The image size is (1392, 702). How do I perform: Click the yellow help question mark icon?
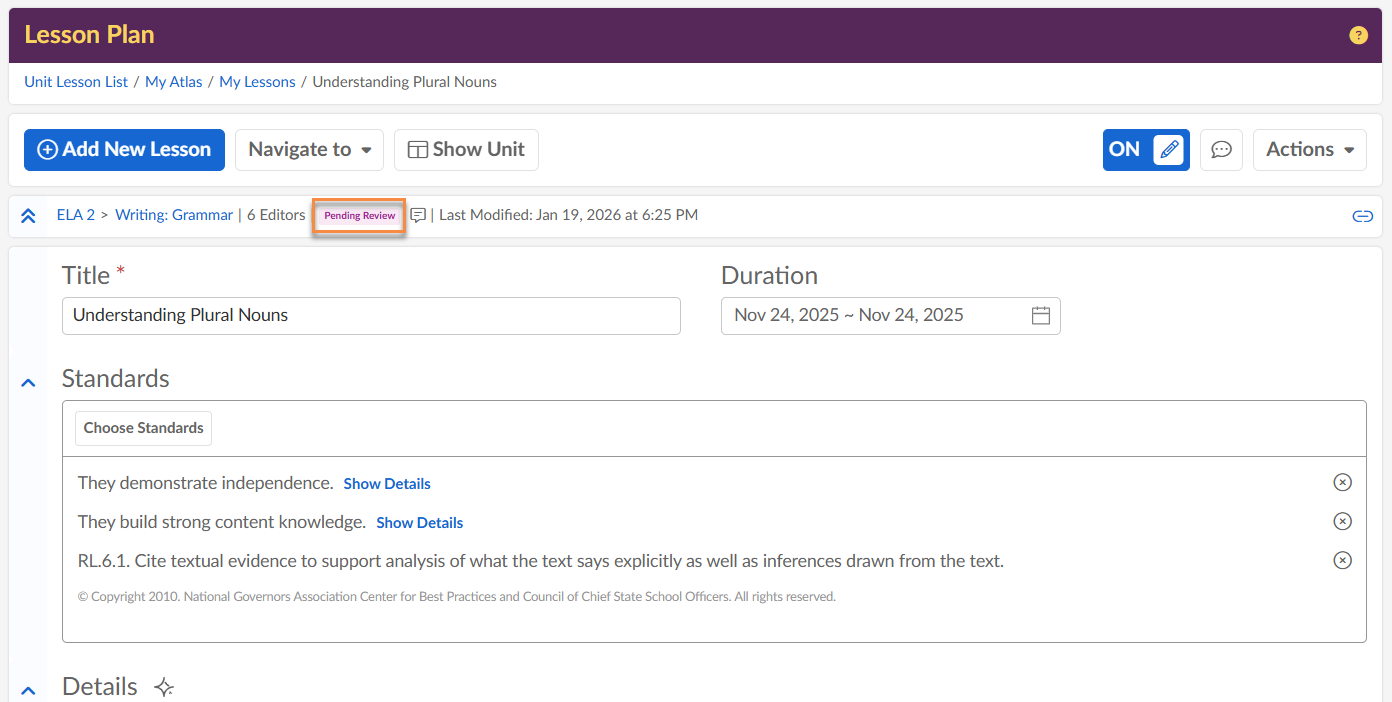[1358, 35]
